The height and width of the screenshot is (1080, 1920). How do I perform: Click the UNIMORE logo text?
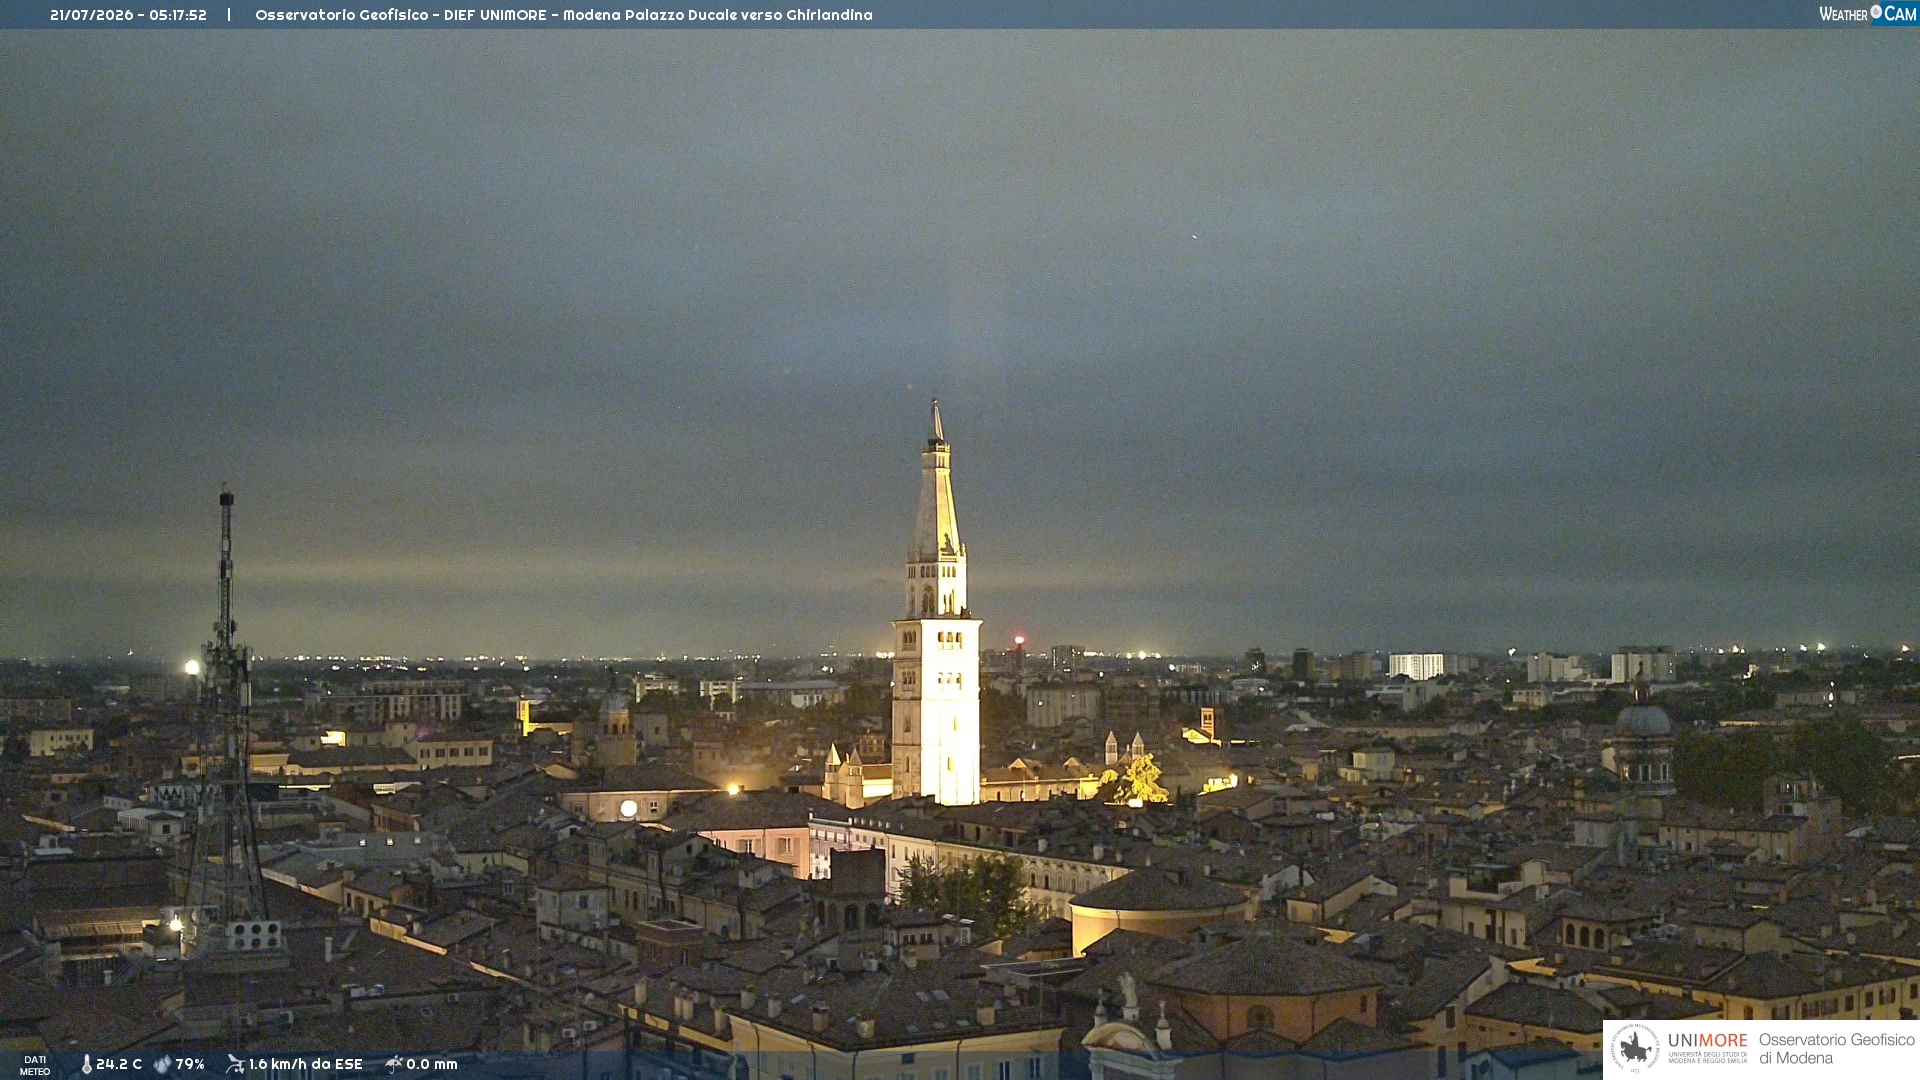point(1708,1041)
